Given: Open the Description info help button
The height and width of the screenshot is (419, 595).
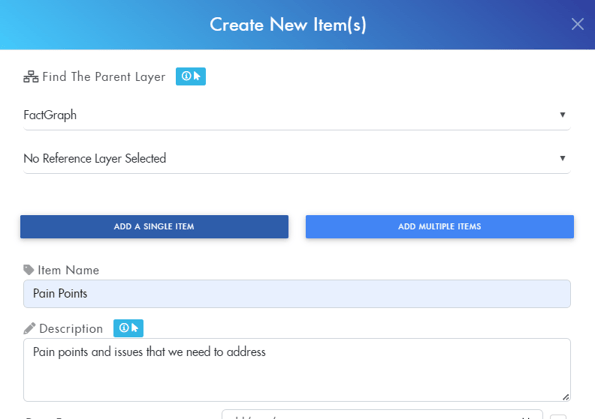Looking at the screenshot, I should click(x=128, y=328).
